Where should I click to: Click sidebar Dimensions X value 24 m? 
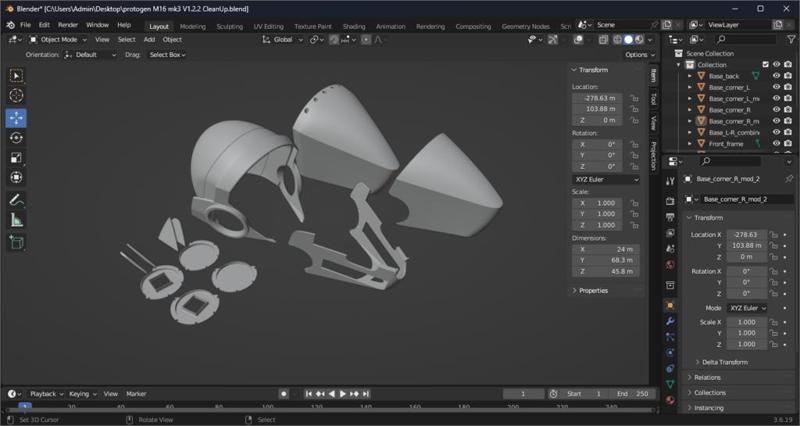[x=606, y=249]
